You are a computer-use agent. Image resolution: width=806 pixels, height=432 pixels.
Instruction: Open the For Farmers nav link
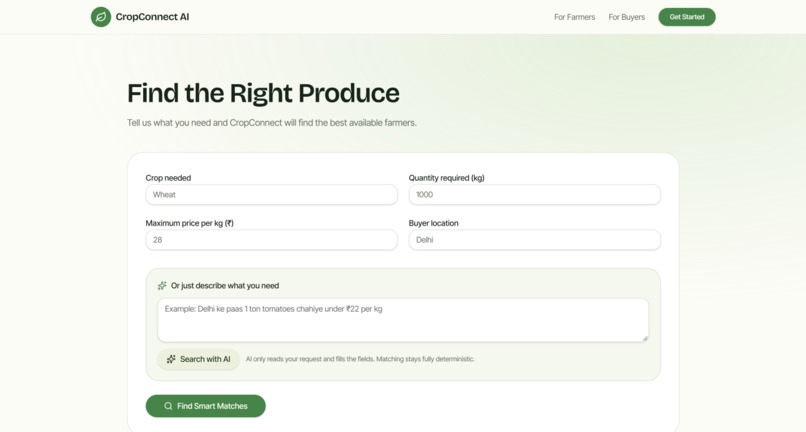click(x=574, y=17)
